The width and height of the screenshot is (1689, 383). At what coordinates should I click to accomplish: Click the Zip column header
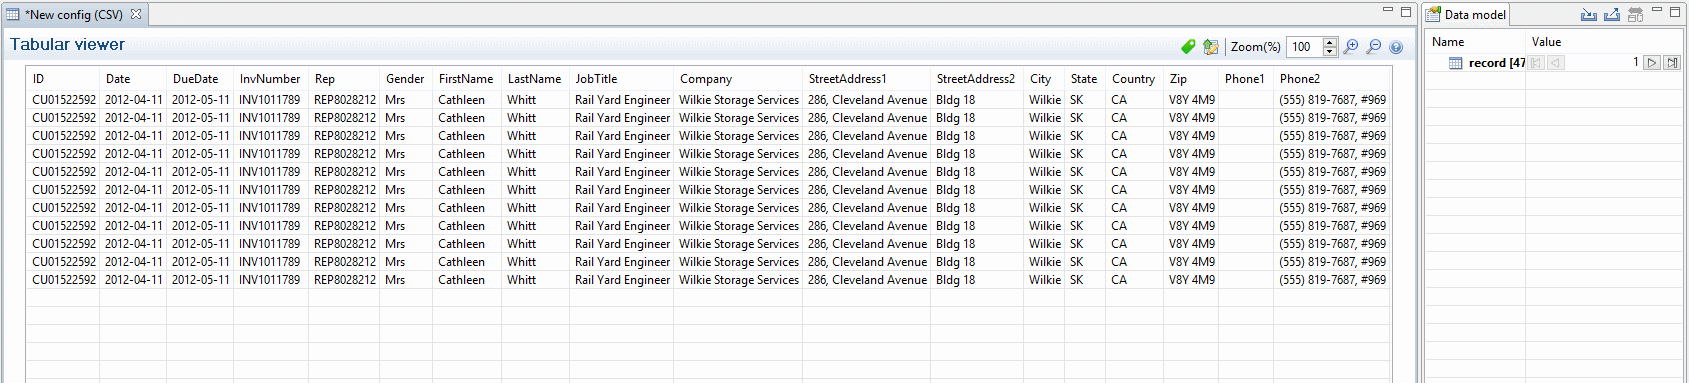[x=1191, y=79]
